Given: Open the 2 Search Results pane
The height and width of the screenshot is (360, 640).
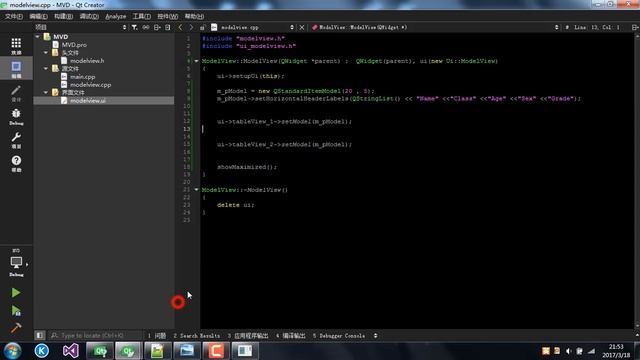Looking at the screenshot, I should [x=197, y=336].
